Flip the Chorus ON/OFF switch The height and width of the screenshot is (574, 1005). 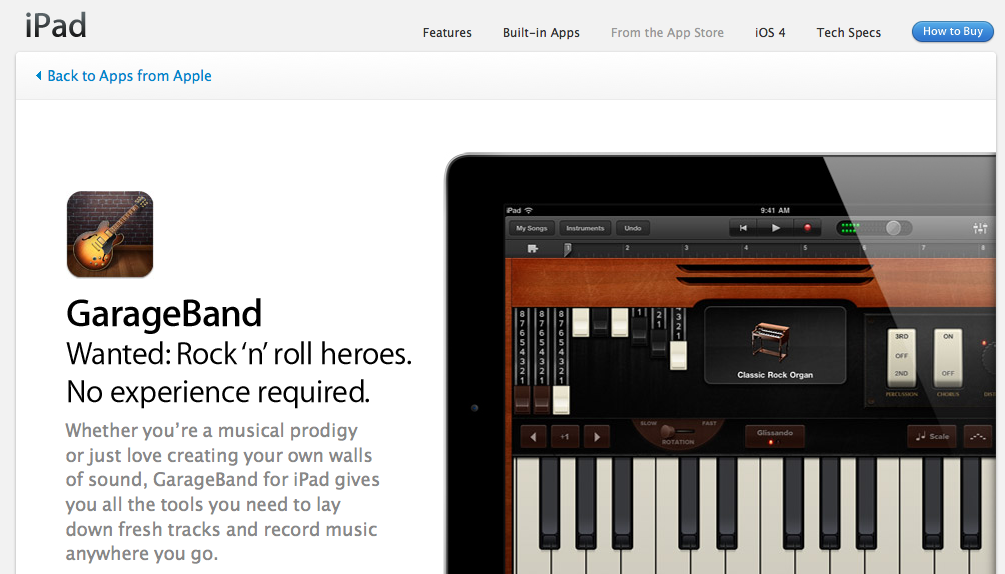click(948, 355)
